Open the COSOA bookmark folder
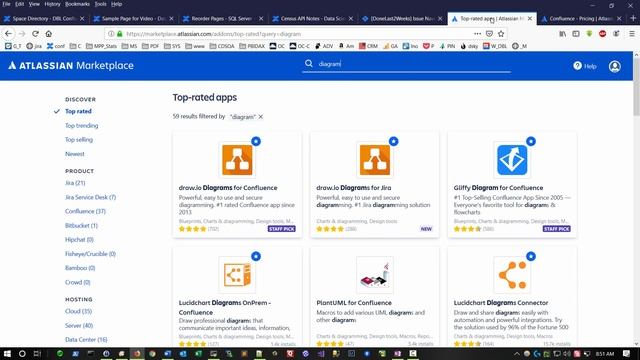The width and height of the screenshot is (640, 360). click(x=222, y=46)
